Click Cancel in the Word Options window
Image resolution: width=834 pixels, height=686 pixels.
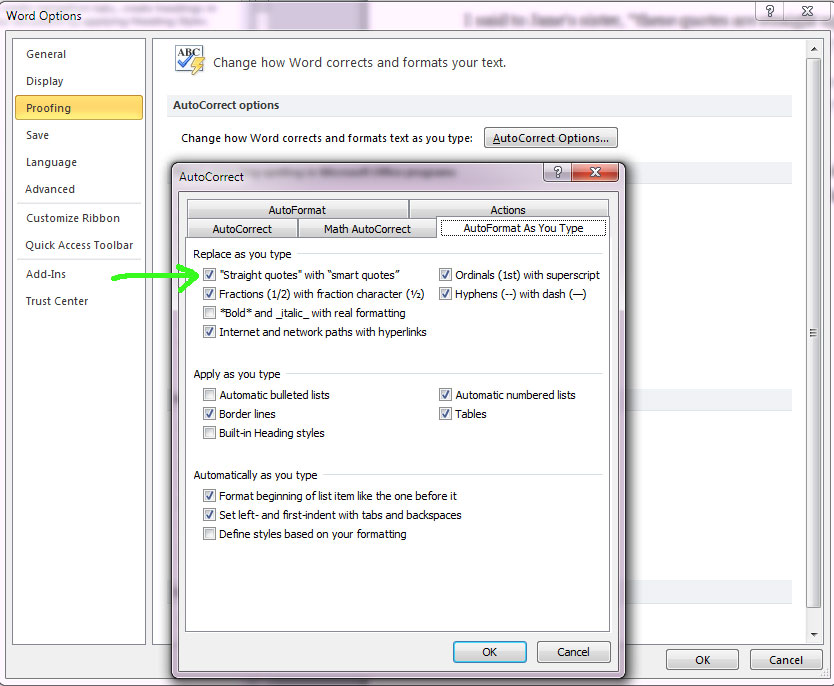(x=786, y=660)
